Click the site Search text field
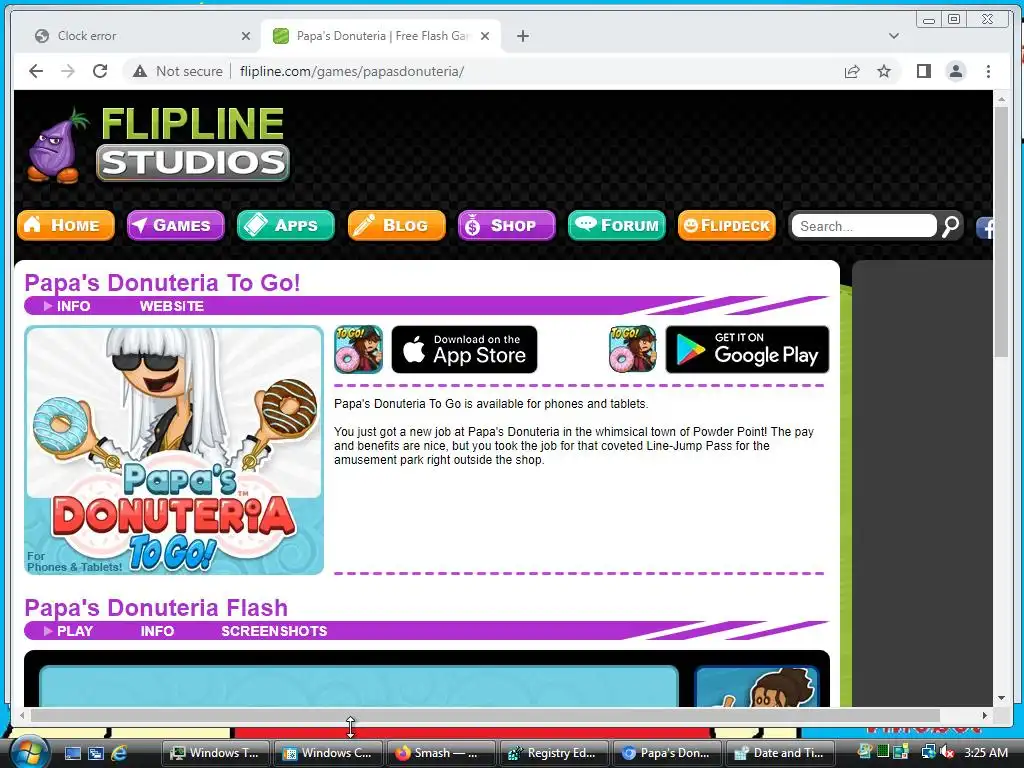Screen dimensions: 1024x768 click(863, 226)
